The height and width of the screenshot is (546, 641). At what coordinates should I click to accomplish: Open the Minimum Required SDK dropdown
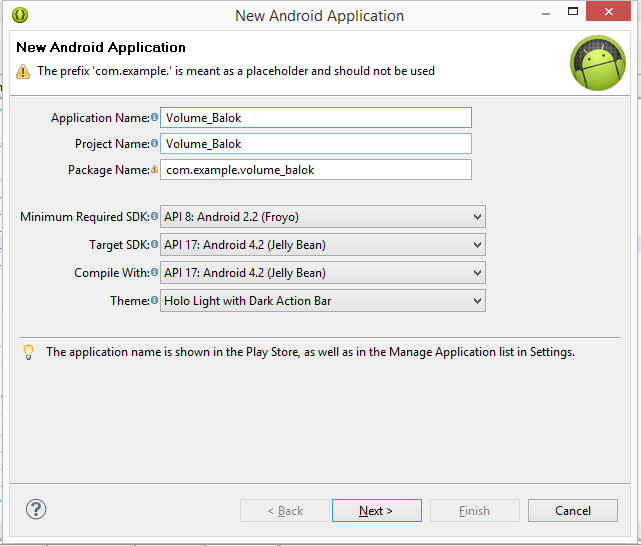[323, 217]
